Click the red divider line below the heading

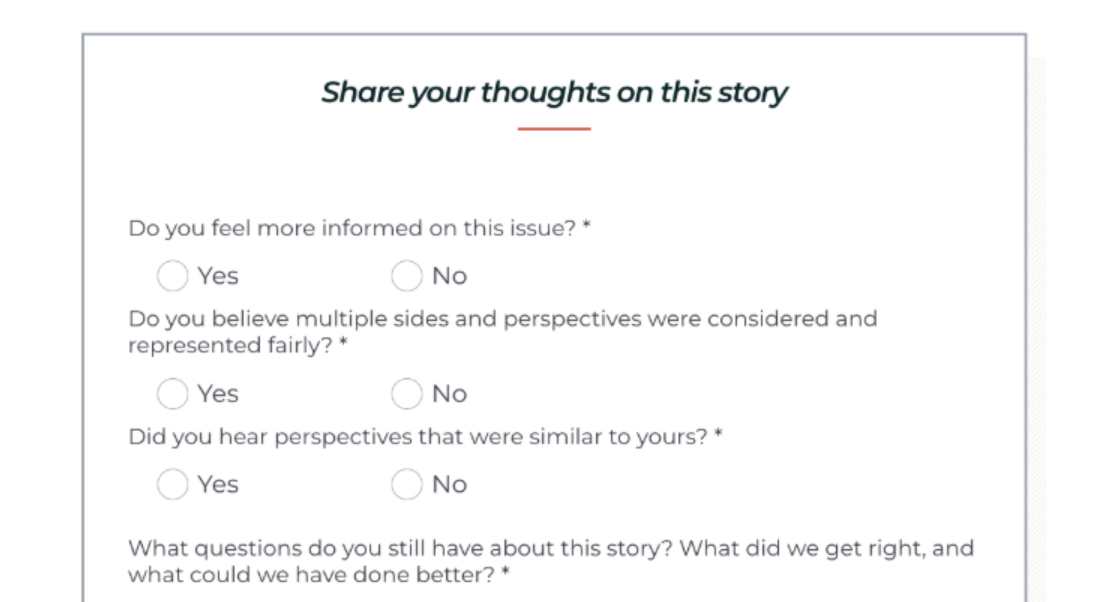tap(554, 129)
